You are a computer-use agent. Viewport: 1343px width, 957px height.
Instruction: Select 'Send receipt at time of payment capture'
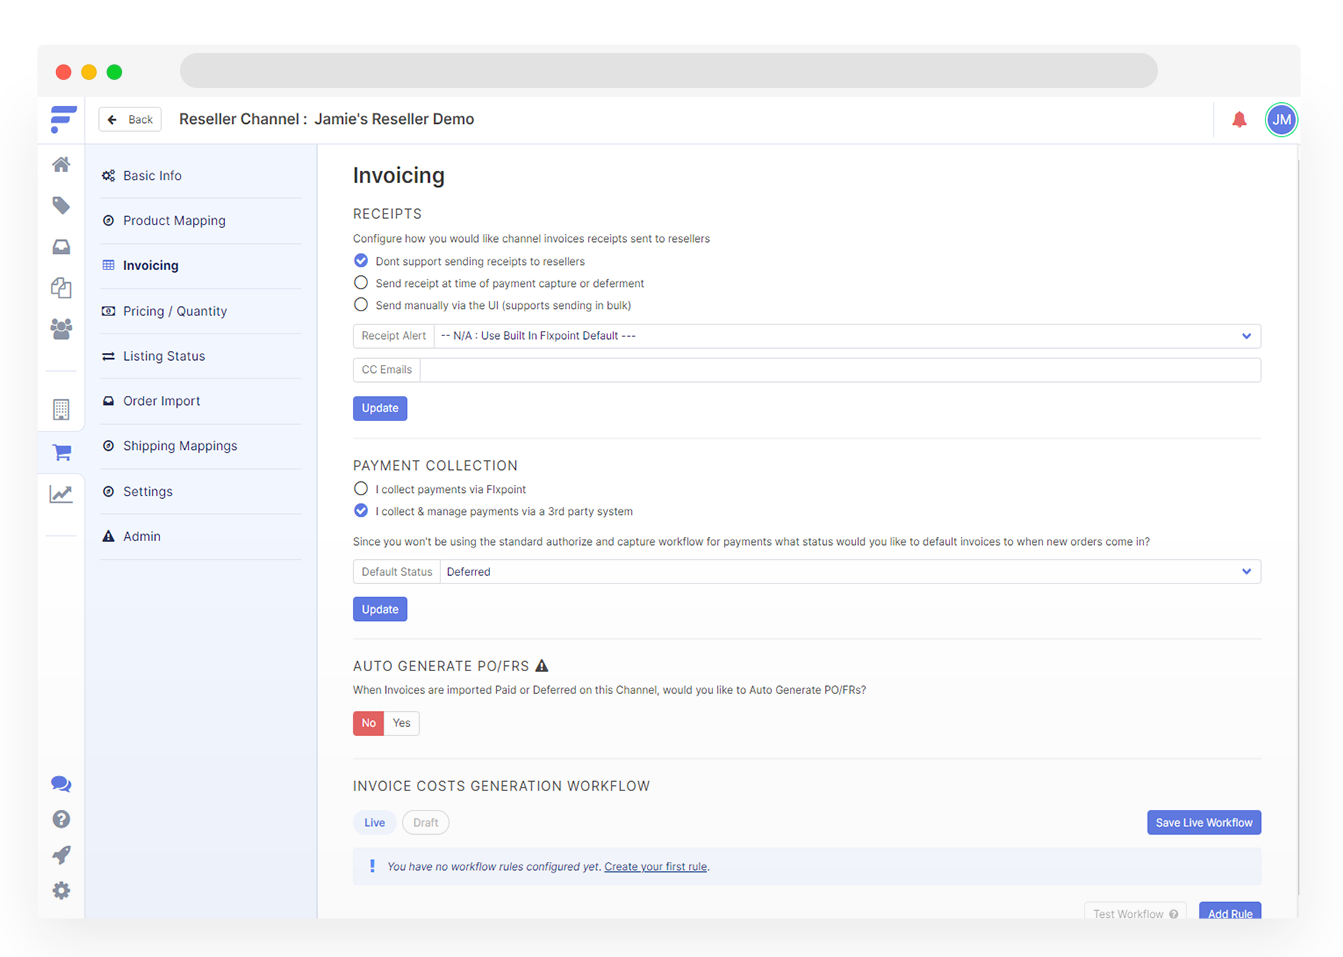[x=361, y=283]
